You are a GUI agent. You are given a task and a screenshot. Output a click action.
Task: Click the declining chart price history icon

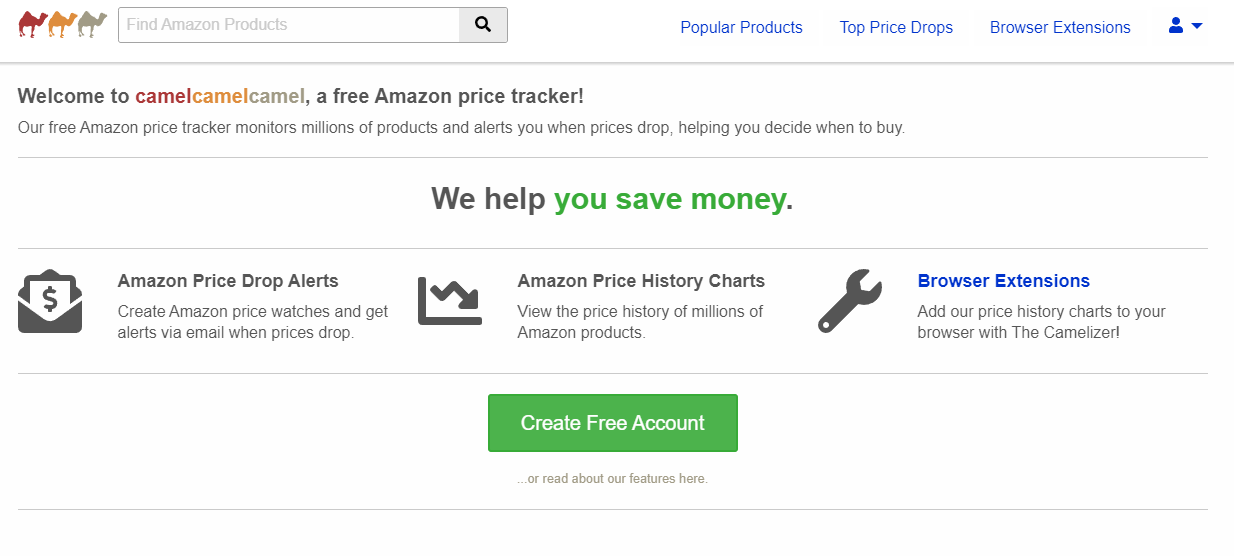(x=450, y=301)
